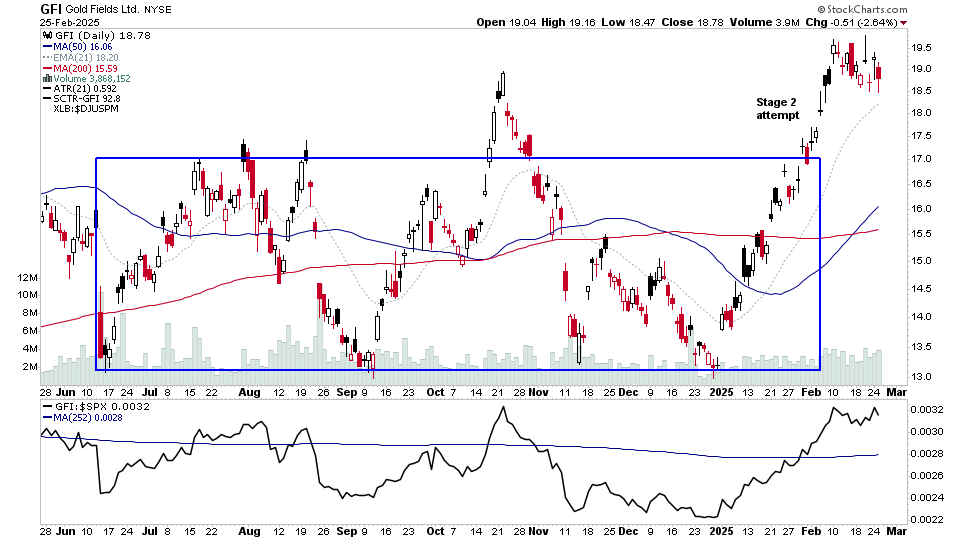Click the NYSE exchange label

tap(158, 10)
